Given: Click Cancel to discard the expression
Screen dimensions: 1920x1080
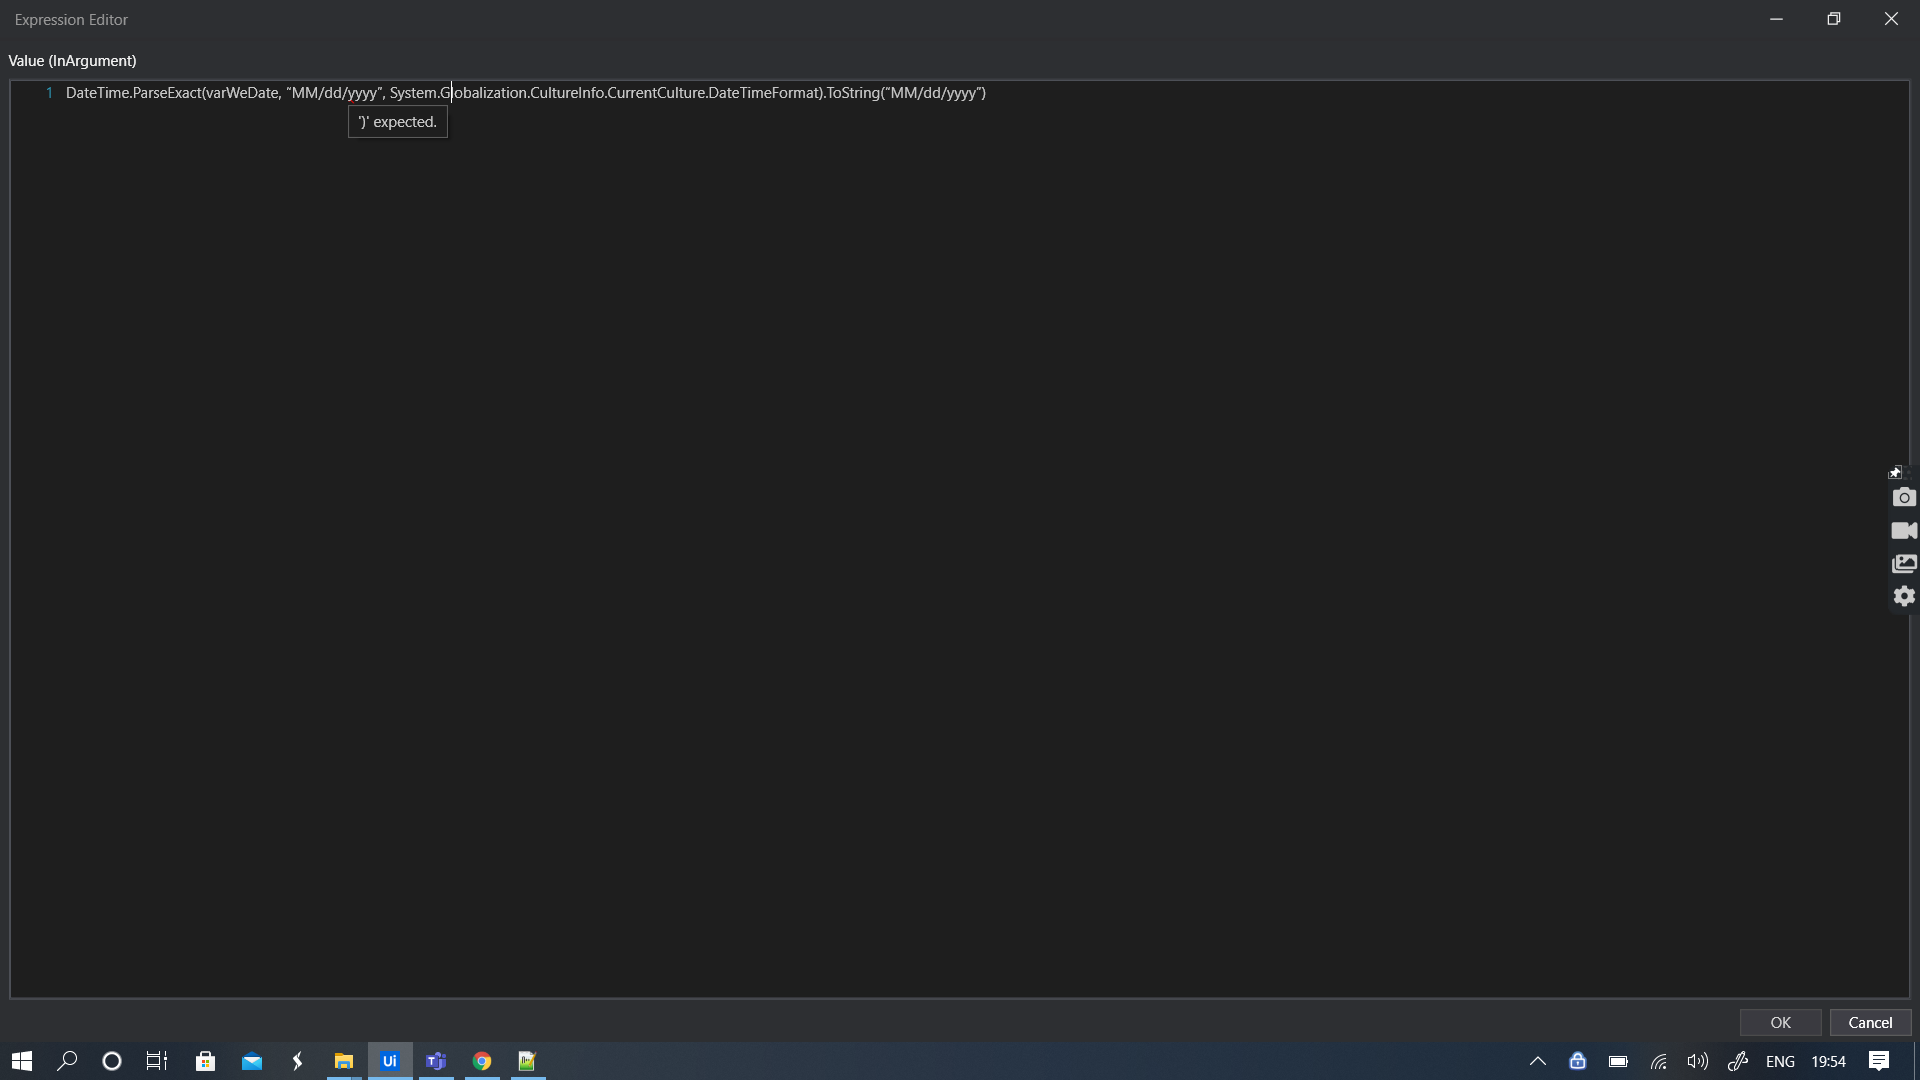Looking at the screenshot, I should coord(1870,1022).
